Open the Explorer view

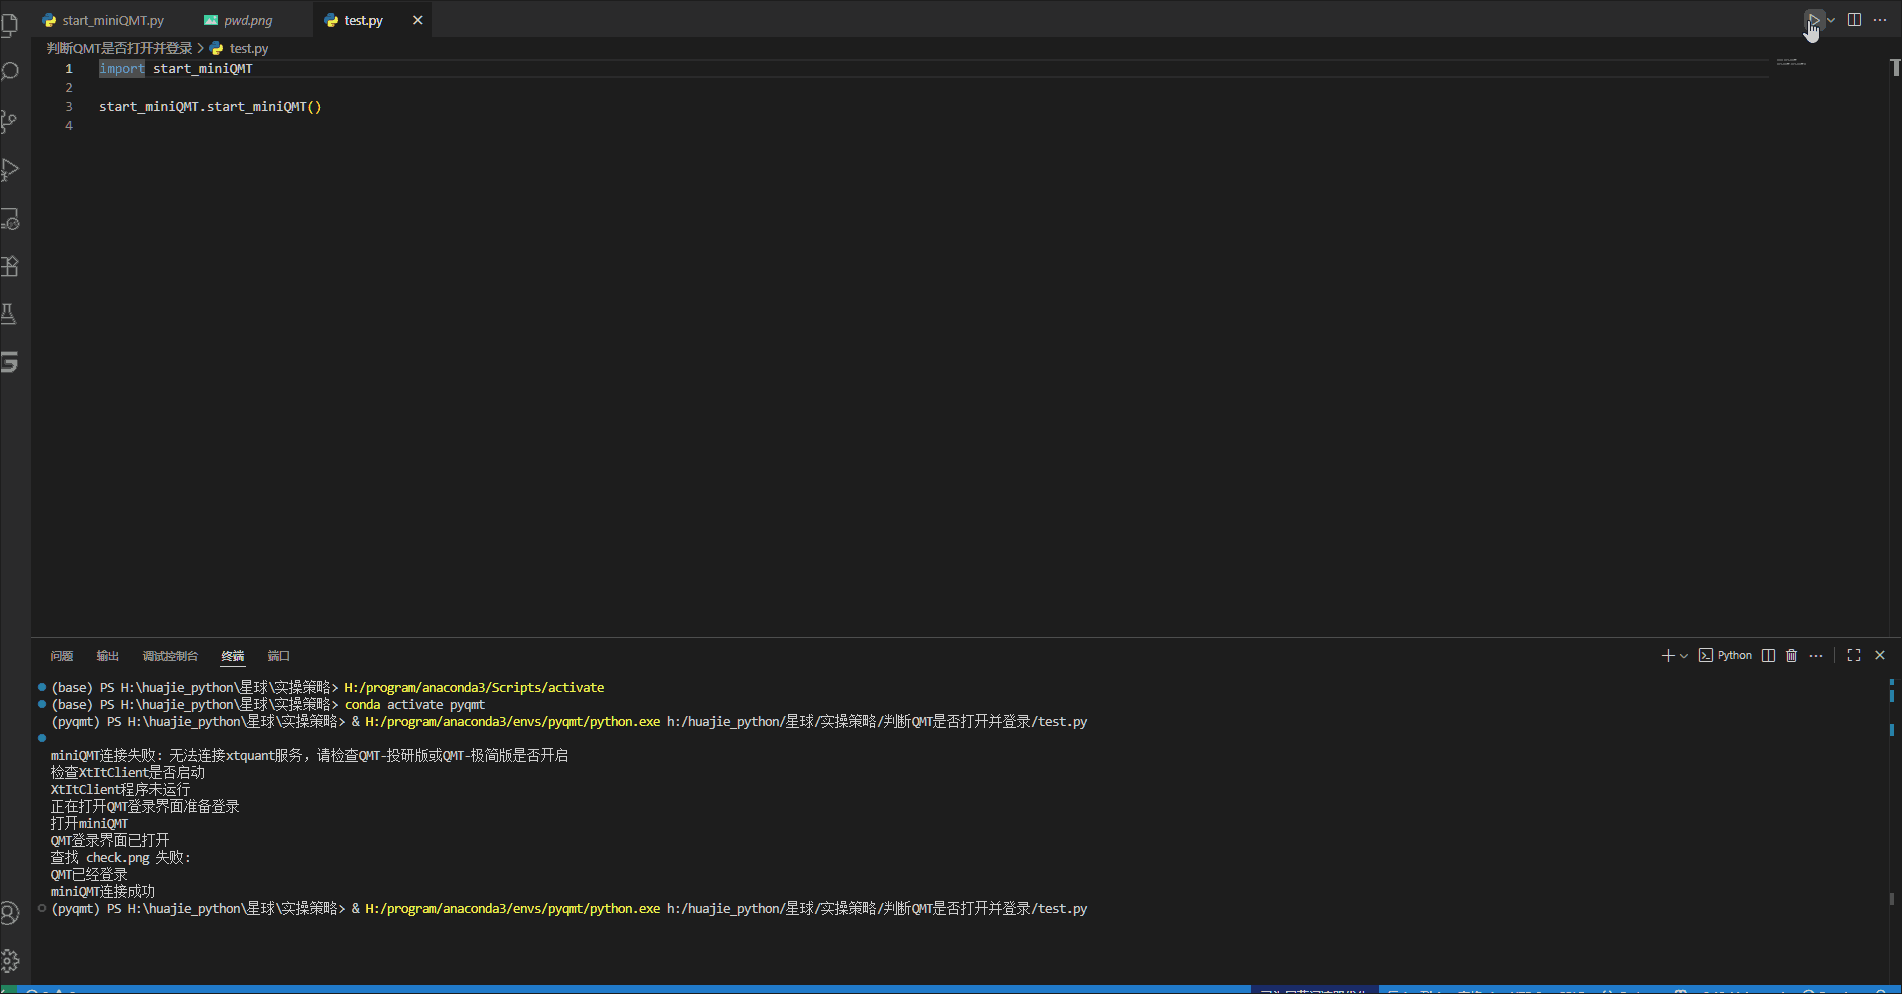coord(11,24)
